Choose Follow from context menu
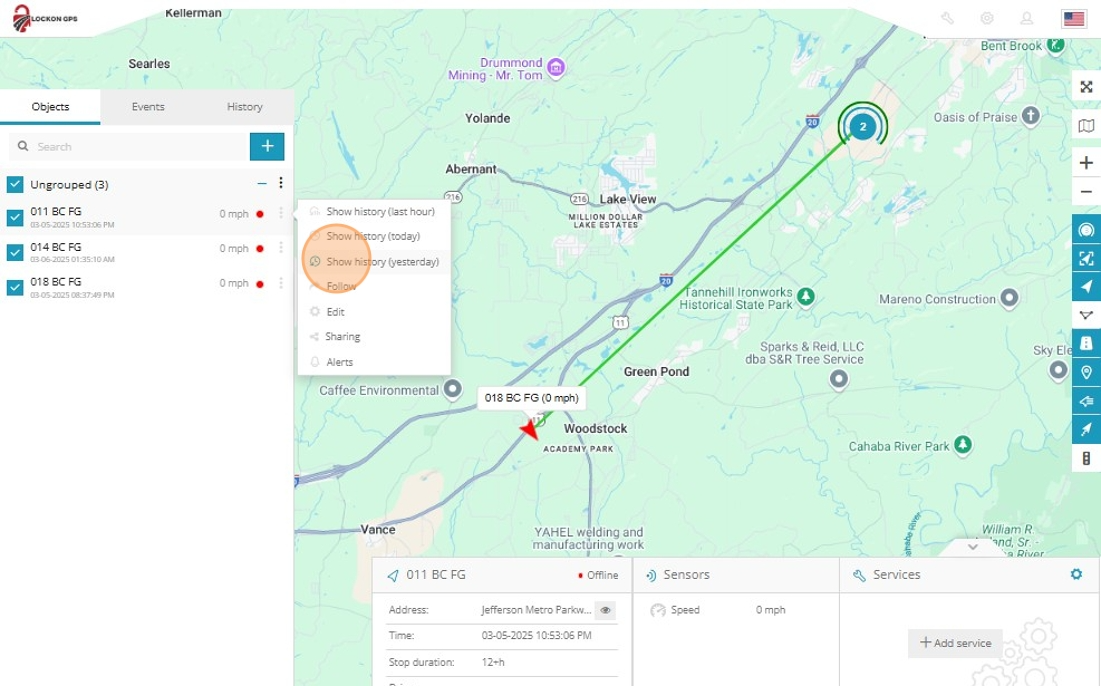Viewport: 1101px width, 686px height. [374, 286]
